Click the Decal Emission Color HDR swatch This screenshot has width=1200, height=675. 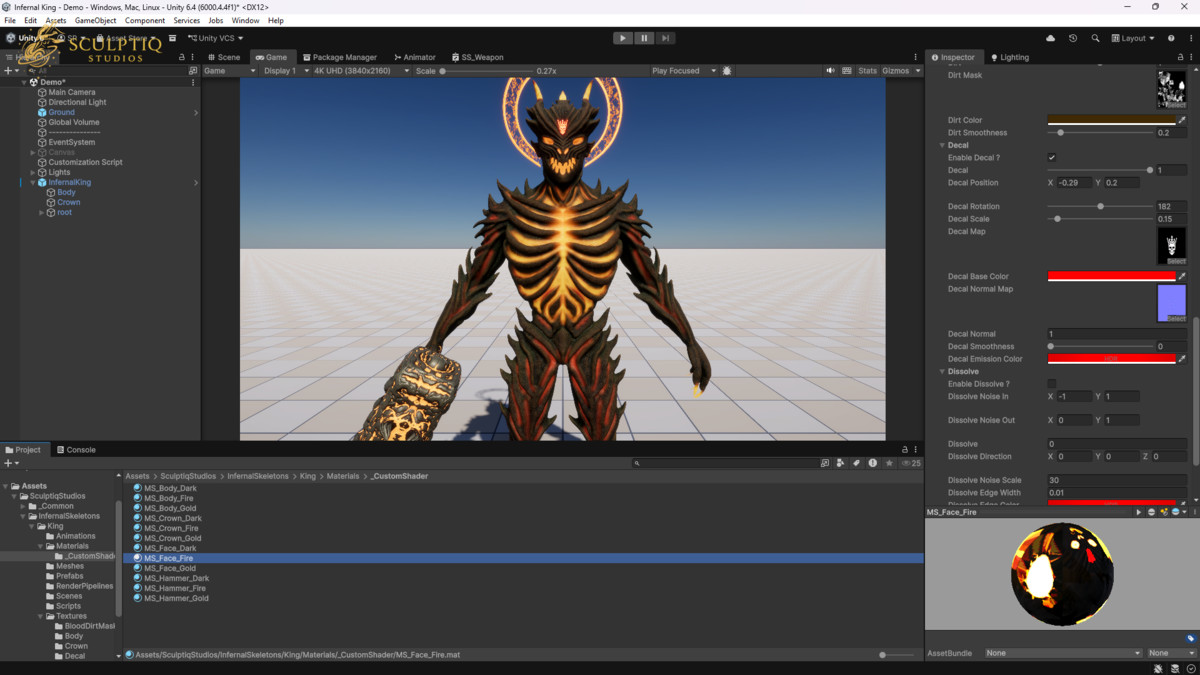(1111, 359)
